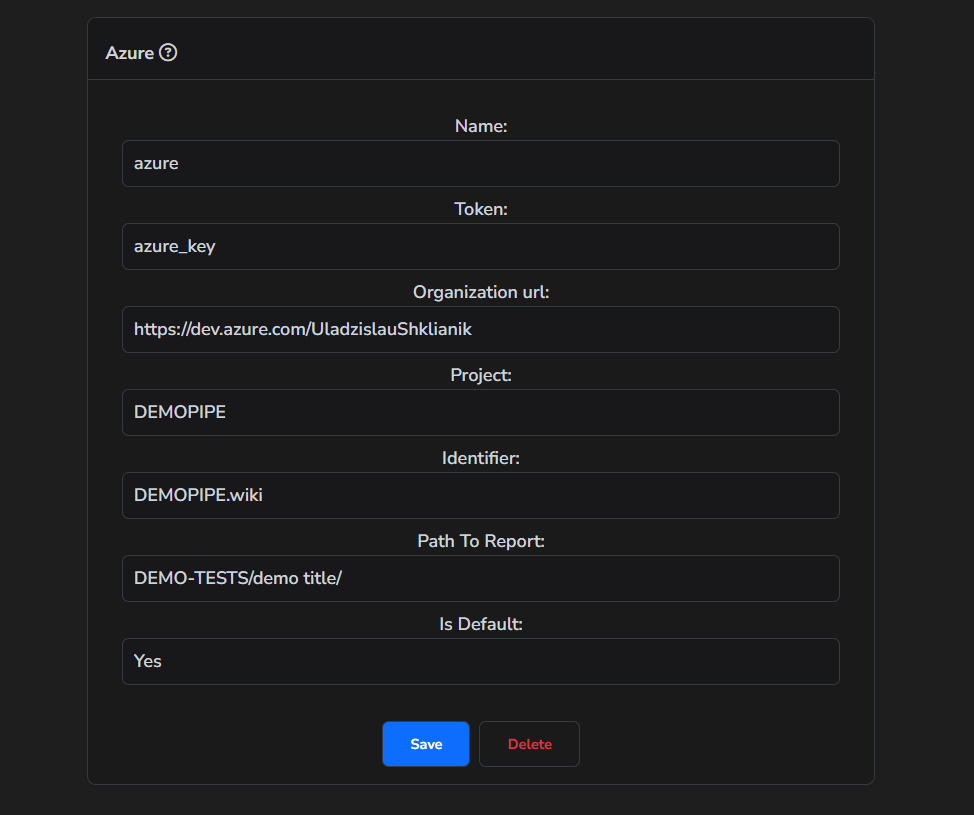The height and width of the screenshot is (815, 974).
Task: Select the Organization url input field
Action: 480,329
